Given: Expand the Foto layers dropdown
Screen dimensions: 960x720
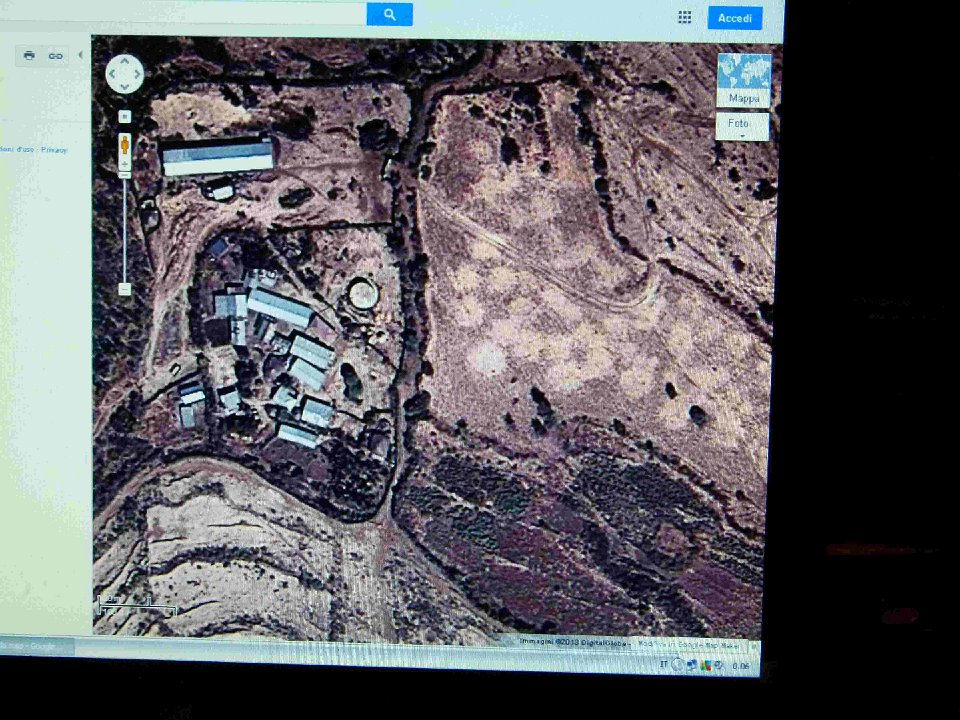Looking at the screenshot, I should coord(742,127).
